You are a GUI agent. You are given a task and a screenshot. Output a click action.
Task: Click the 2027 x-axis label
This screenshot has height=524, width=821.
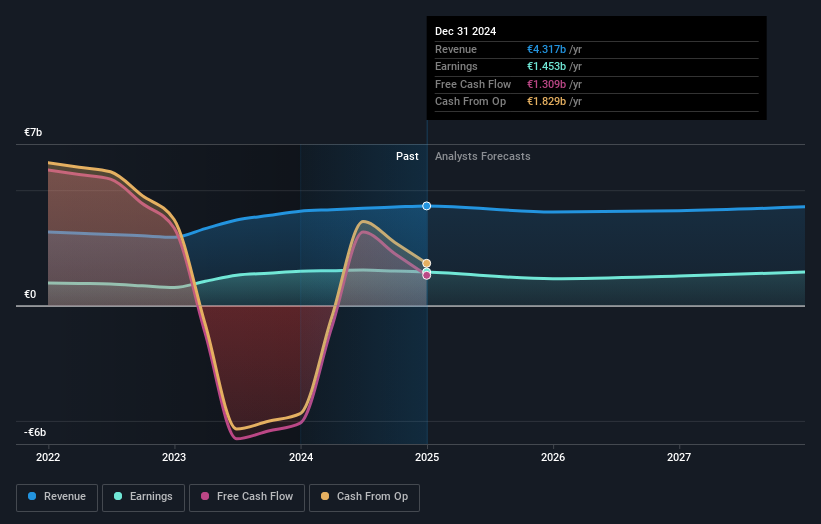coord(679,457)
